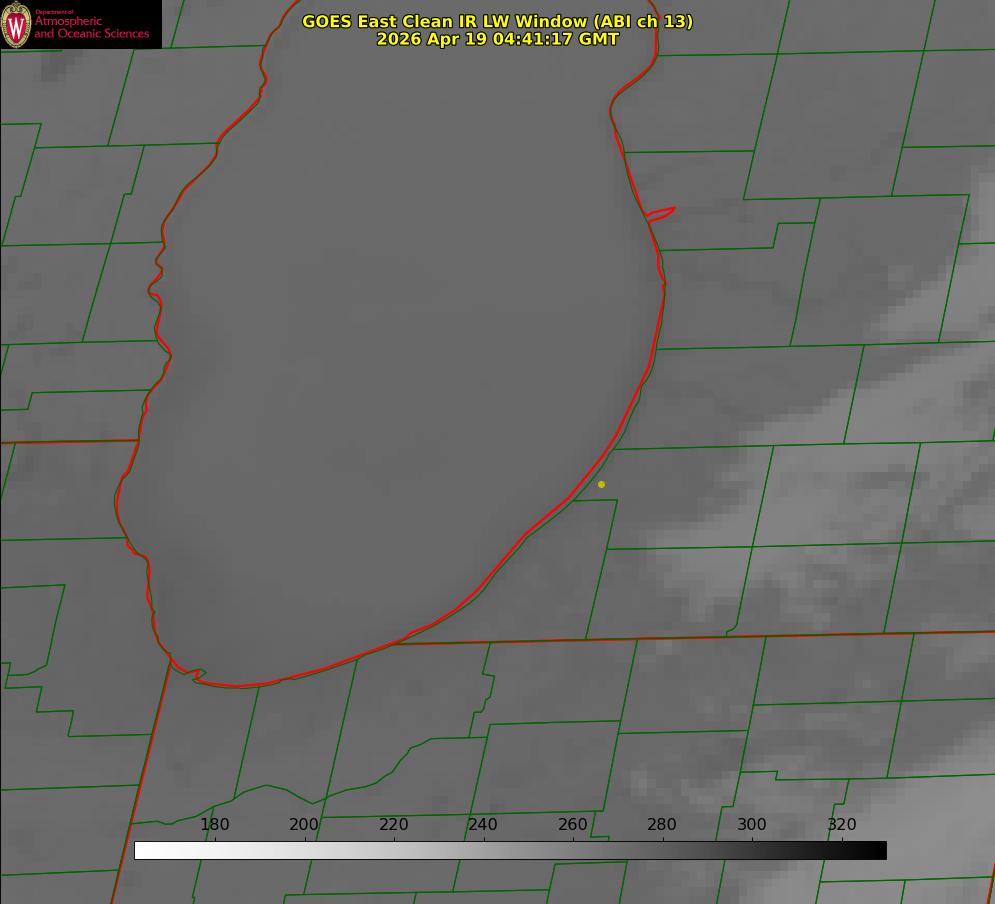Click the 320 colorbar label
995x904 pixels.
coord(842,824)
